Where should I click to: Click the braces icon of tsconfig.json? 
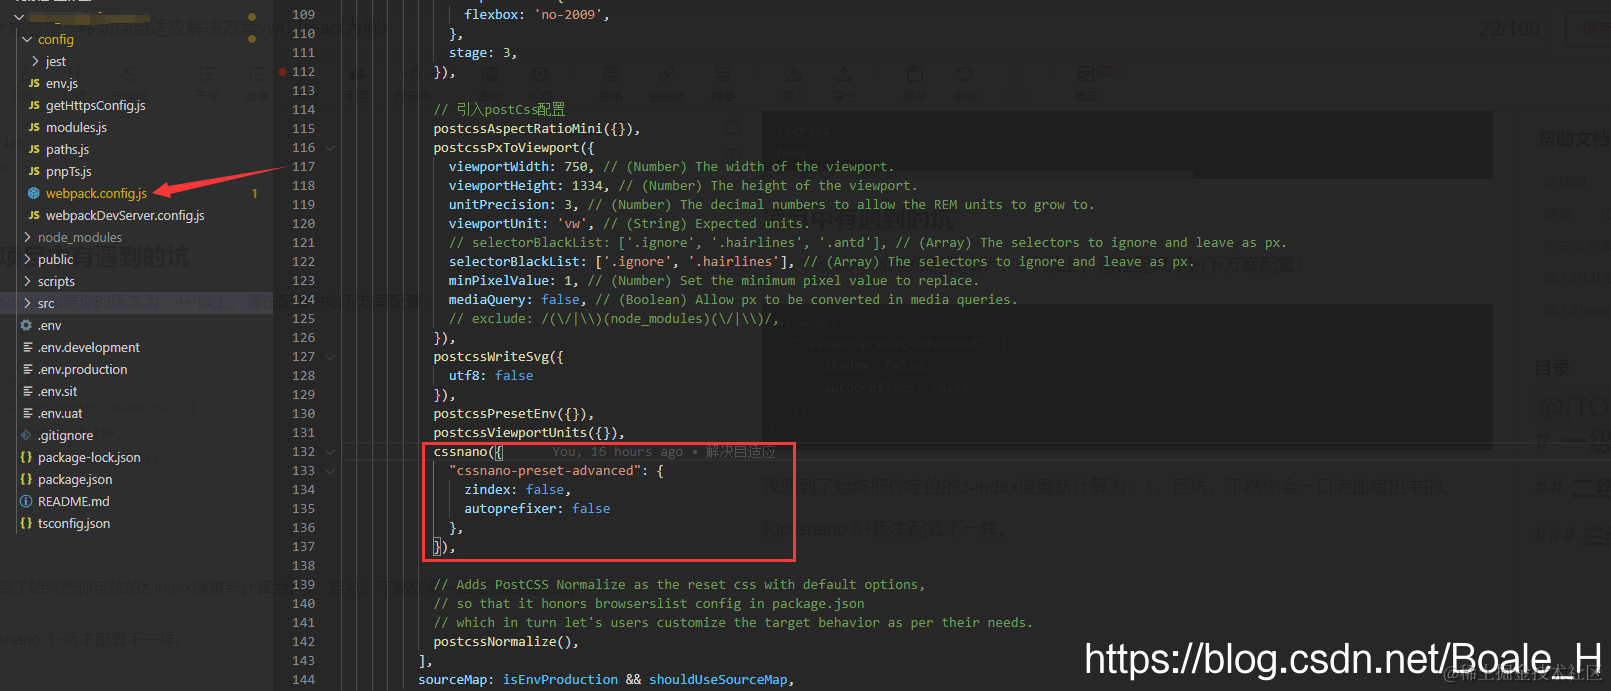(x=26, y=524)
